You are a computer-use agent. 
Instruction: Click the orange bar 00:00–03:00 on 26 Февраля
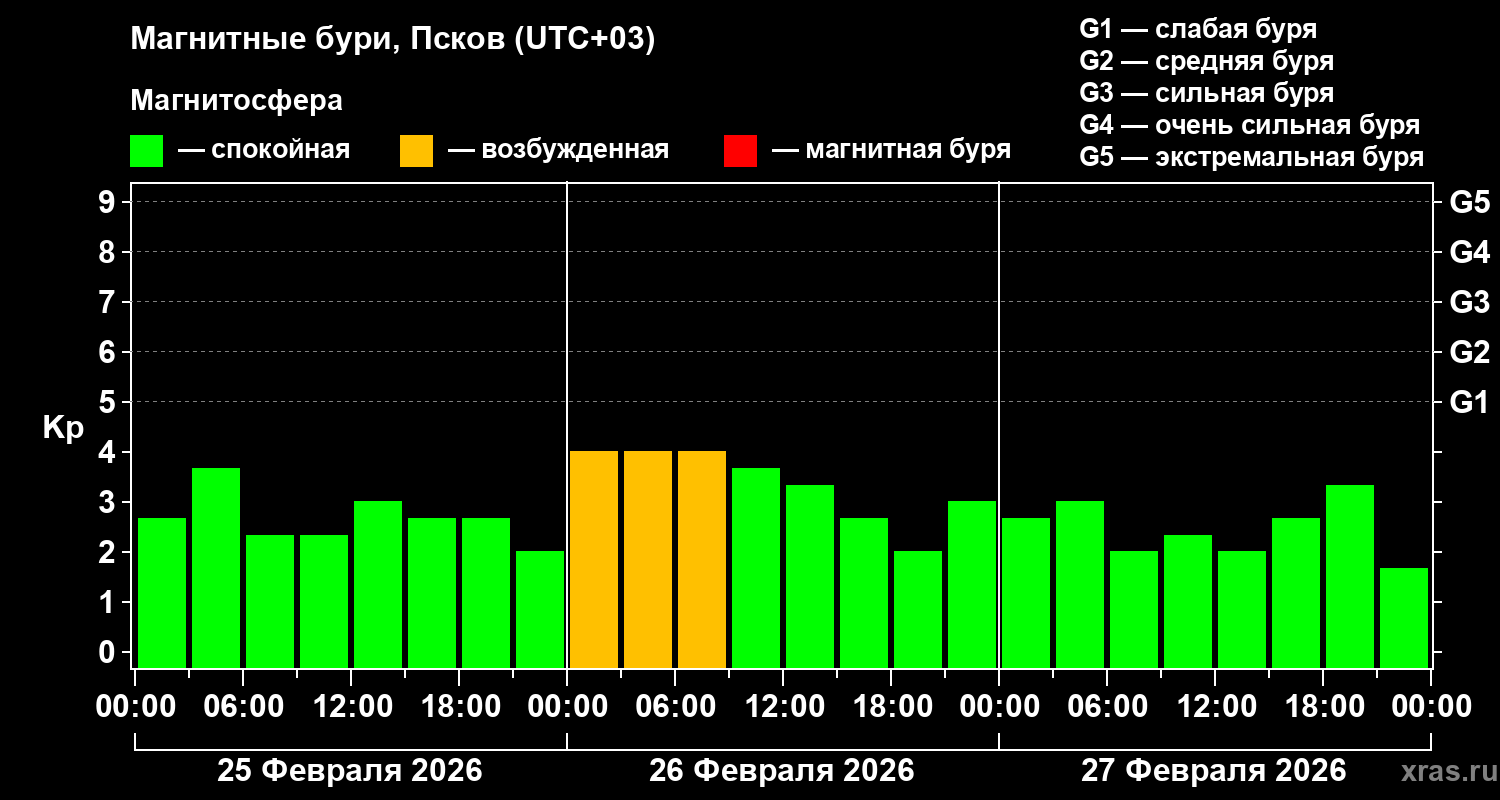[594, 560]
